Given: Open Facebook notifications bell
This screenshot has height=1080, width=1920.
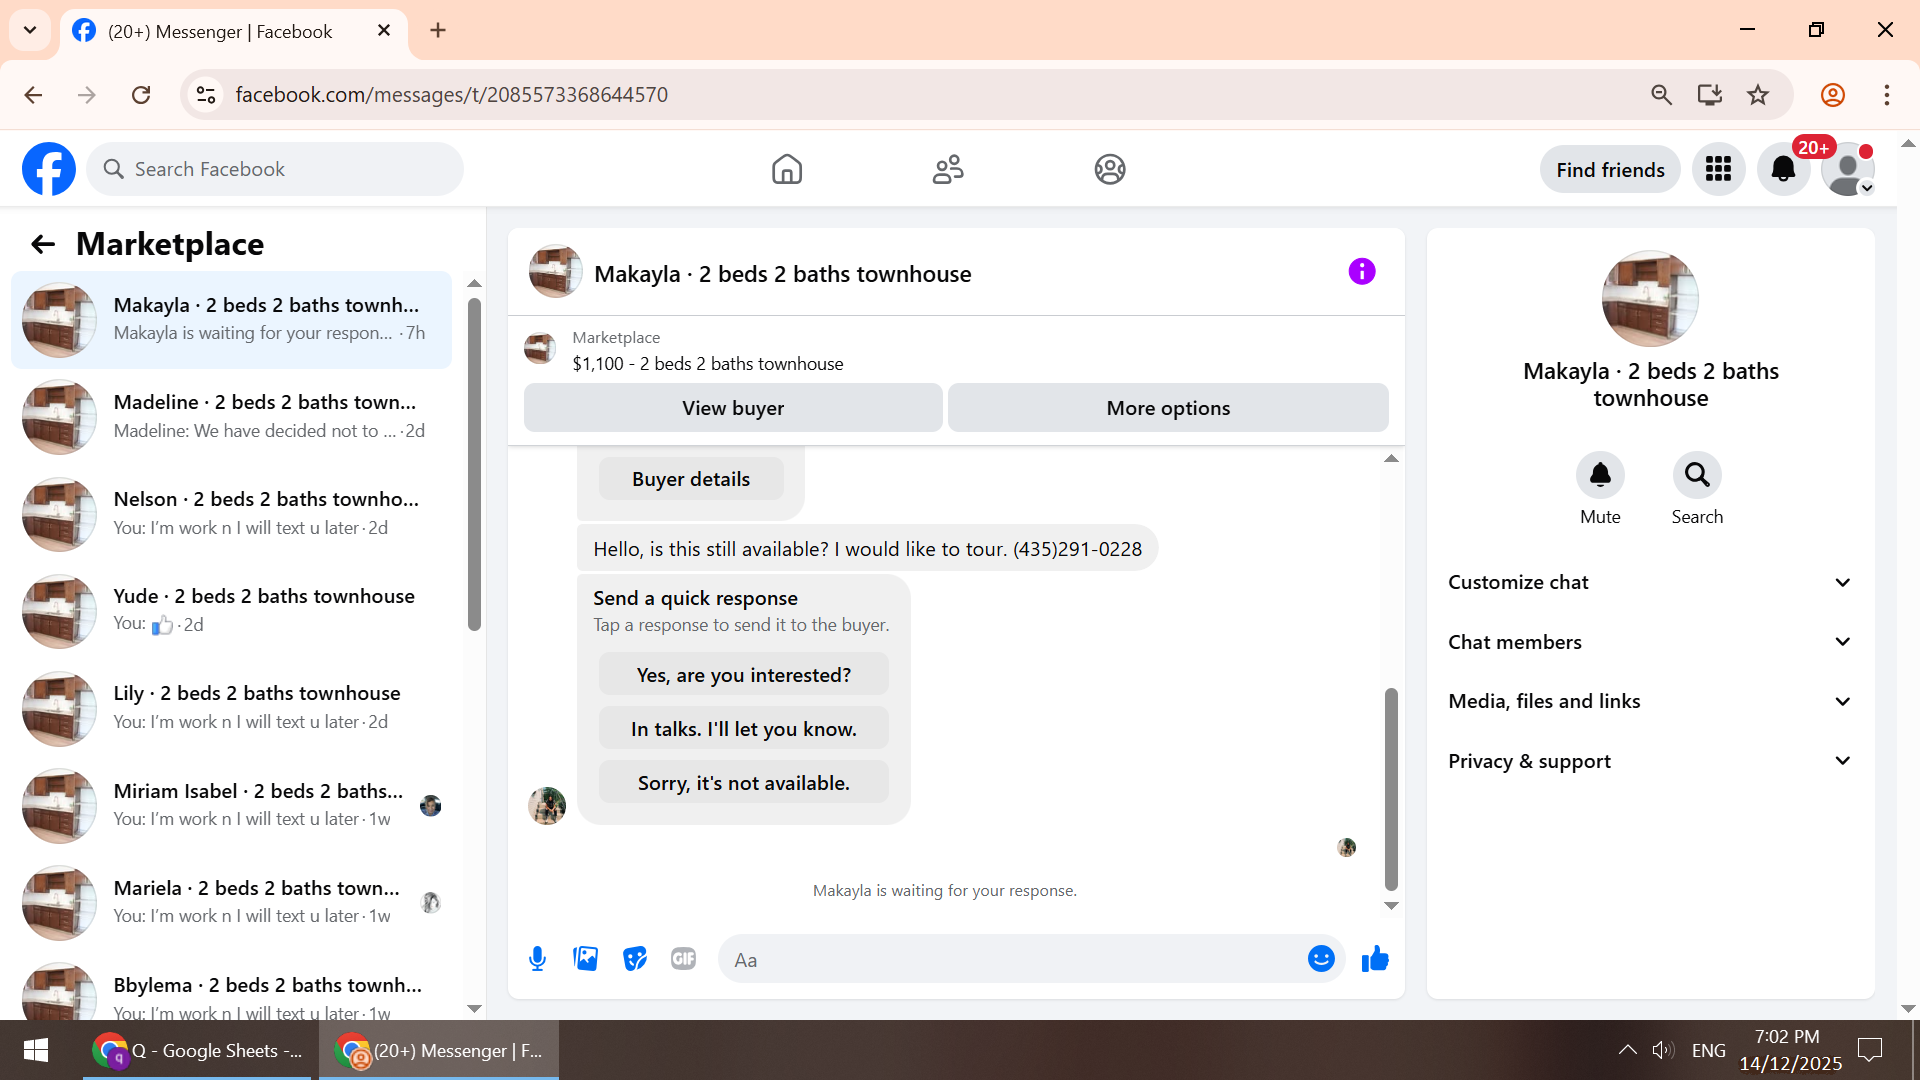Looking at the screenshot, I should (x=1783, y=170).
